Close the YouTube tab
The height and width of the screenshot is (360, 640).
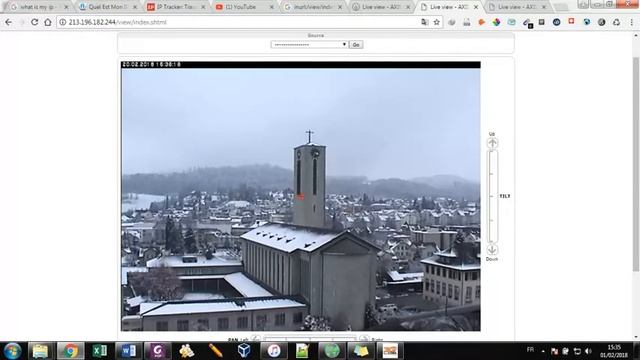coord(272,7)
